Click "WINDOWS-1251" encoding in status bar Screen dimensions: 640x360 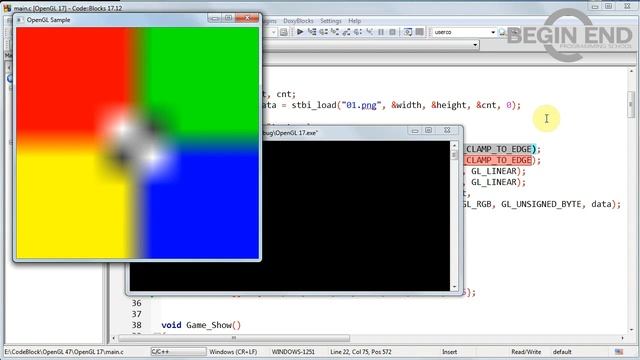[293, 351]
